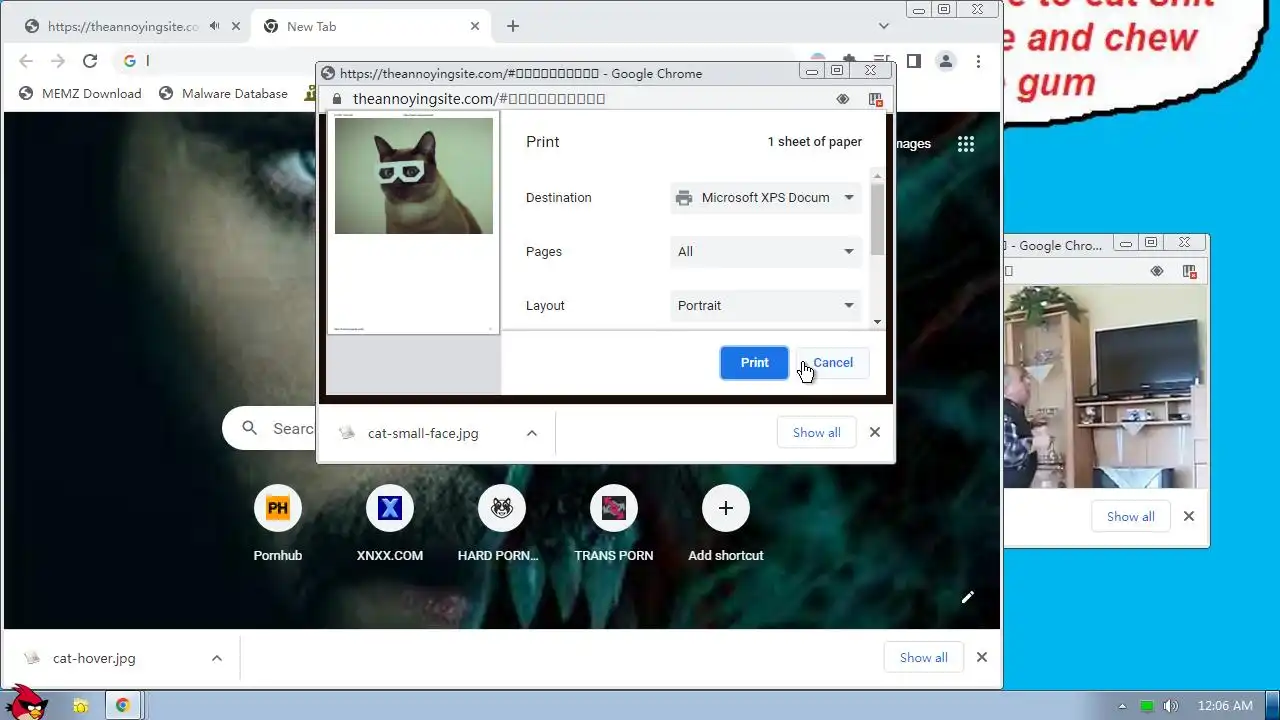Open the HARD PORN shortcut tile
The height and width of the screenshot is (720, 1280).
coord(502,522)
